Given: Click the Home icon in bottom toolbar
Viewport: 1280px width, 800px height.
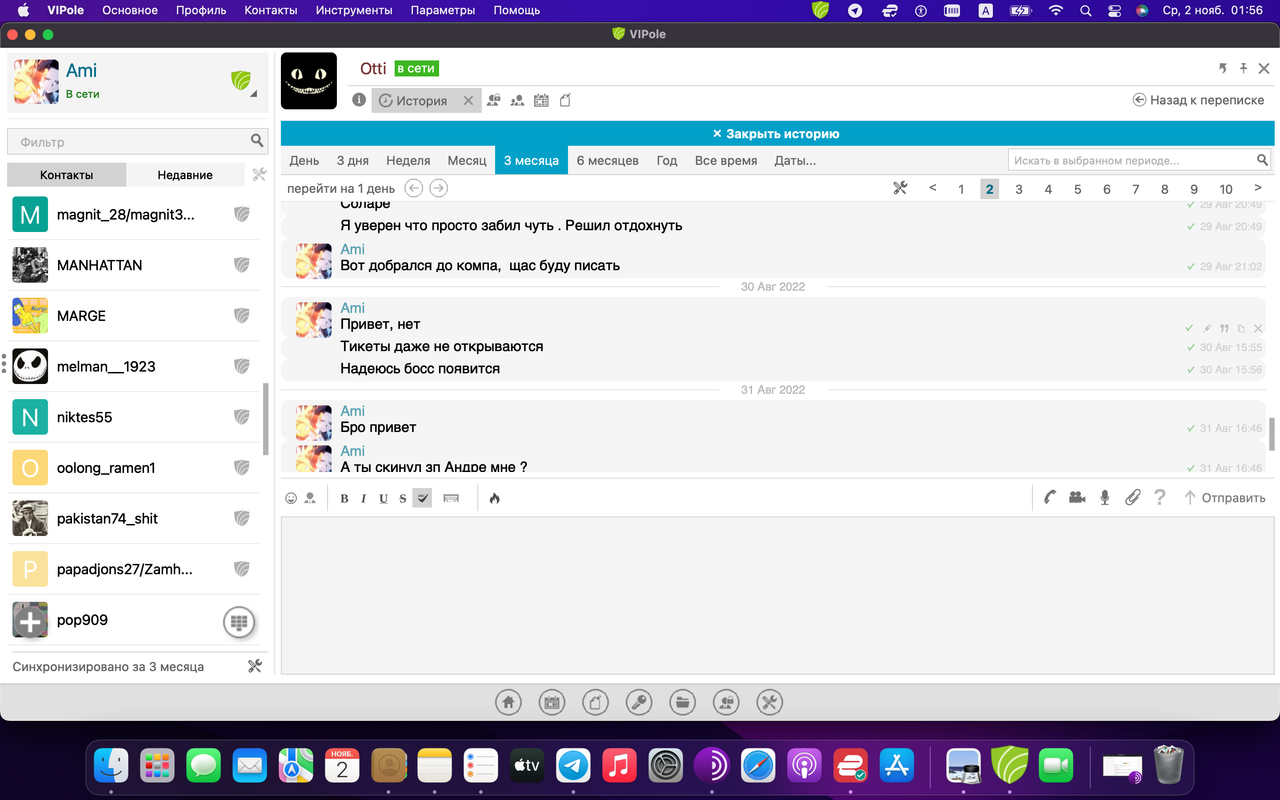Looking at the screenshot, I should pos(508,702).
